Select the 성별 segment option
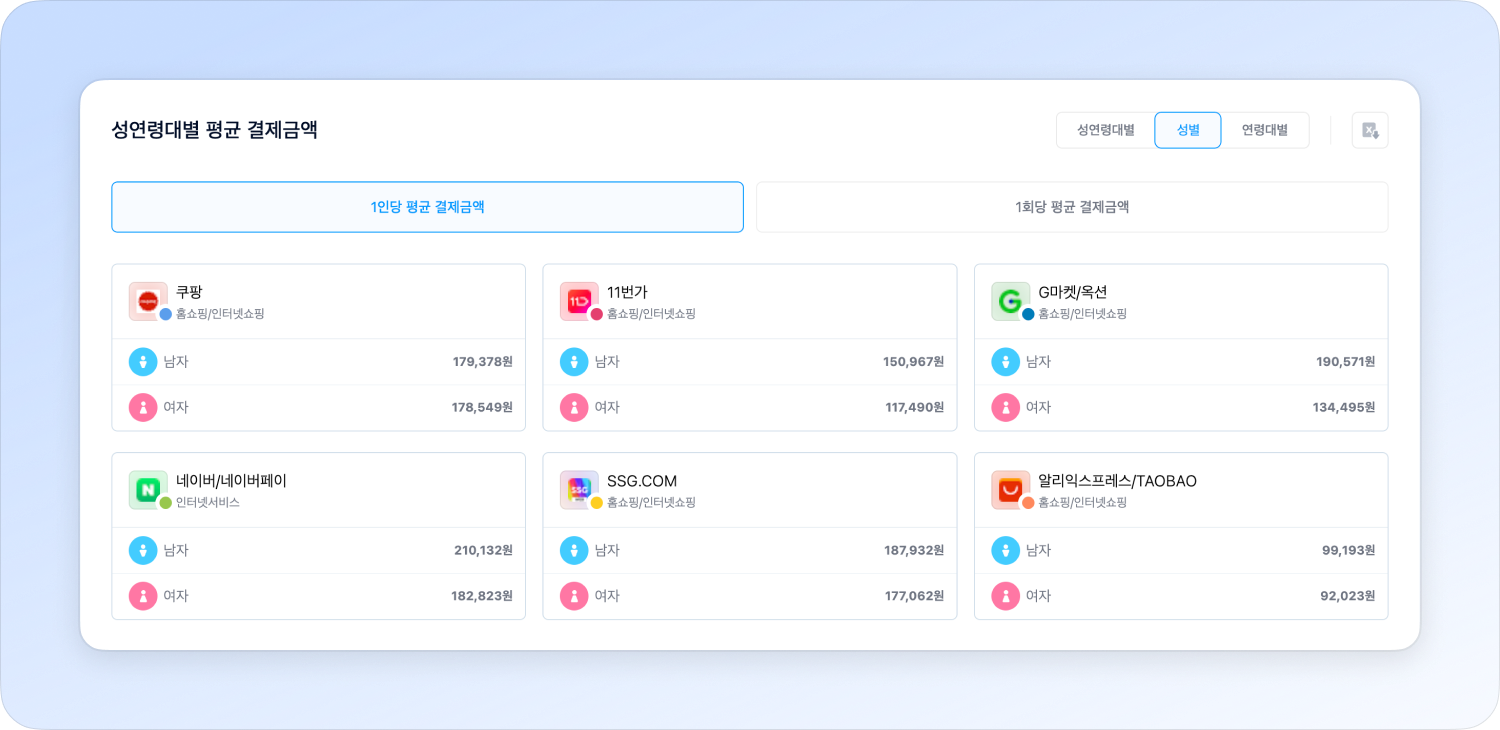Image resolution: width=1500 pixels, height=730 pixels. click(x=1187, y=130)
